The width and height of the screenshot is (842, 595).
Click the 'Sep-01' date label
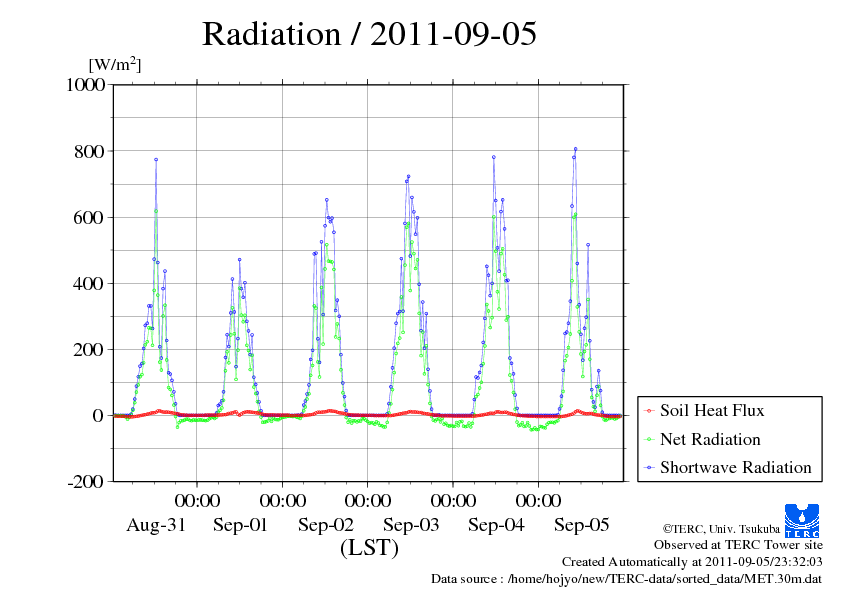(x=240, y=525)
